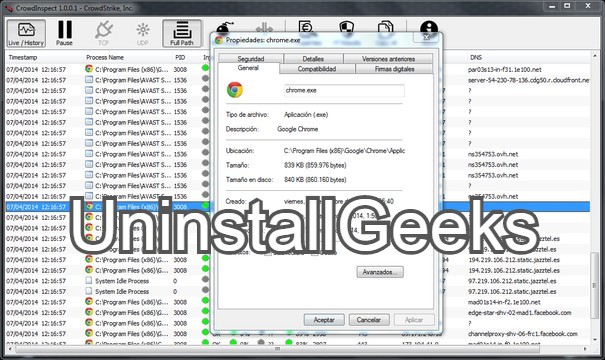The width and height of the screenshot is (605, 360).
Task: Click the vertical scrollbar thumb in connection list
Action: pyautogui.click(x=595, y=285)
